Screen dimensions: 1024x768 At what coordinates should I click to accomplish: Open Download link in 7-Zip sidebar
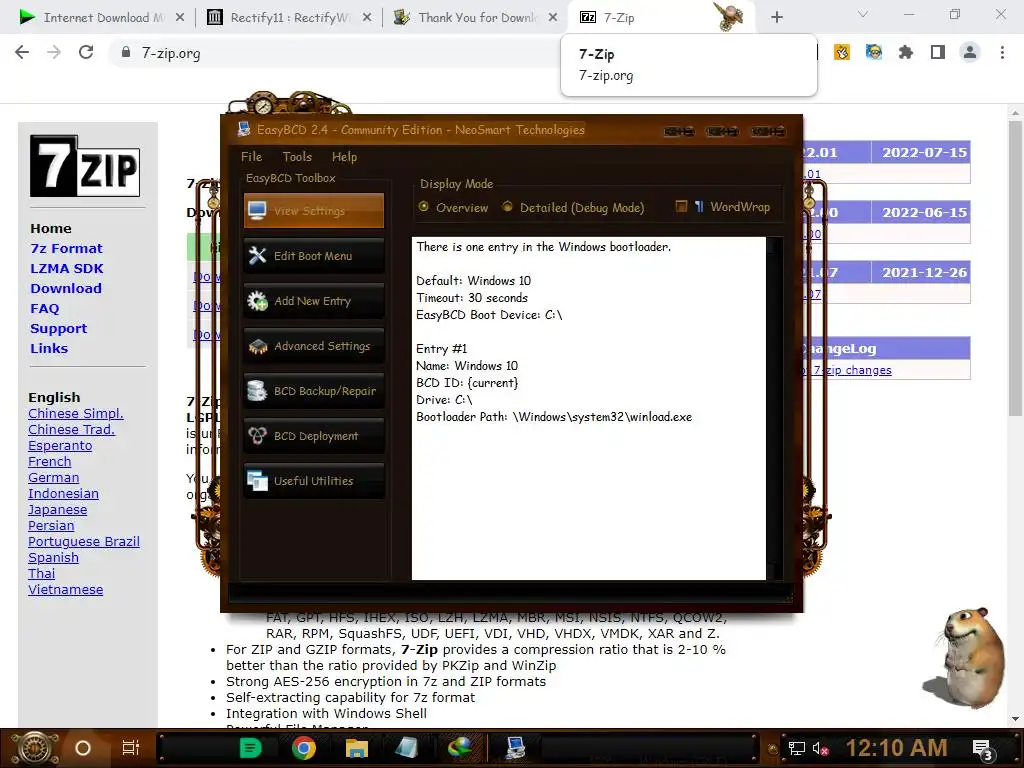[65, 289]
